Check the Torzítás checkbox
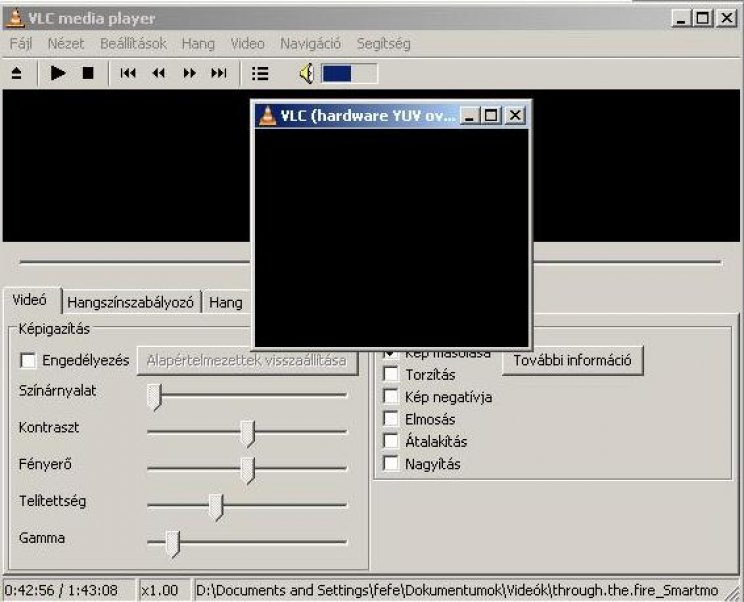The image size is (744, 602). click(x=391, y=374)
